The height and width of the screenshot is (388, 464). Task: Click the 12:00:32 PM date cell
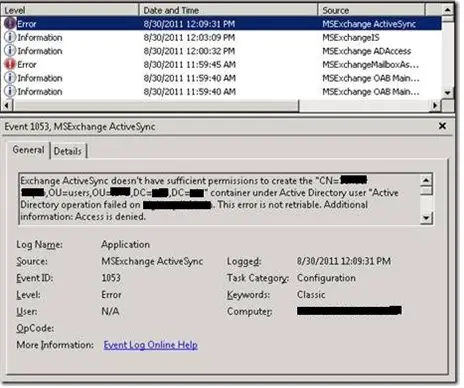point(189,51)
